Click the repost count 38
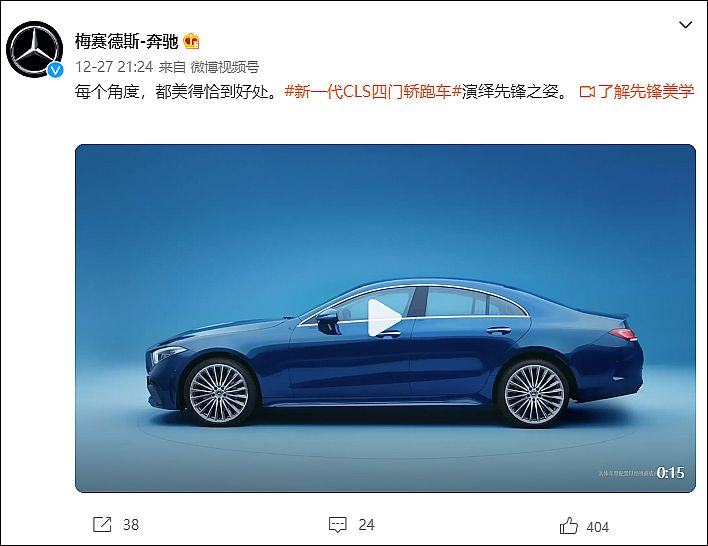 pyautogui.click(x=131, y=525)
